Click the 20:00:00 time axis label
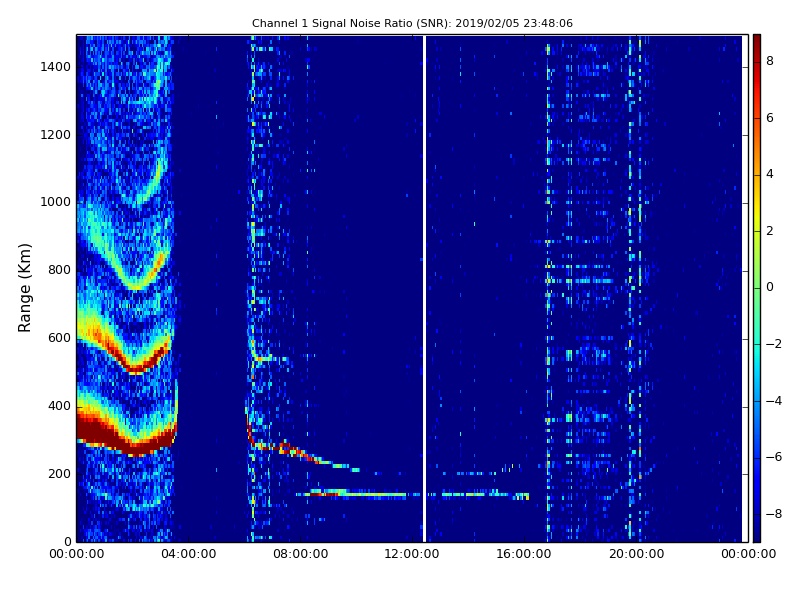Screen dimensions: 800x600 (x=636, y=554)
